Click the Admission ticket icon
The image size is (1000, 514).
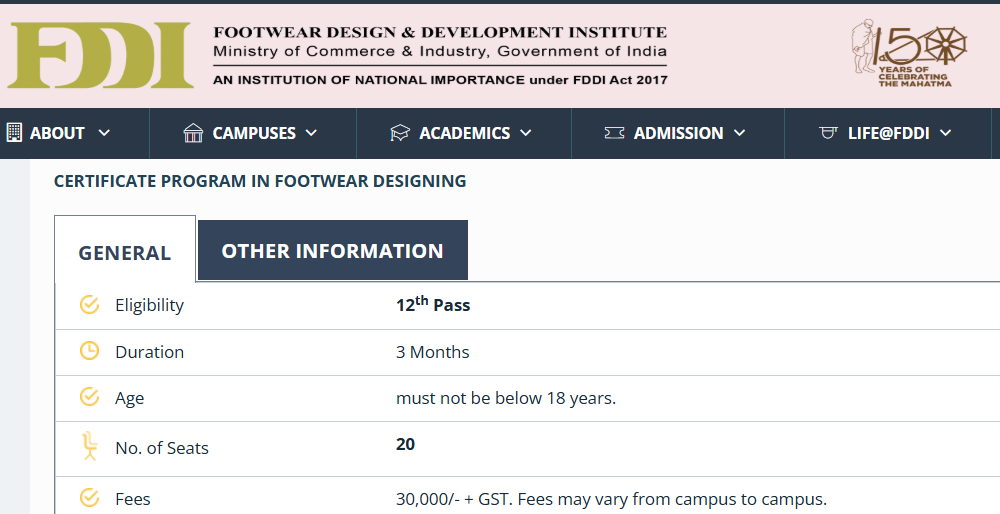coord(614,133)
